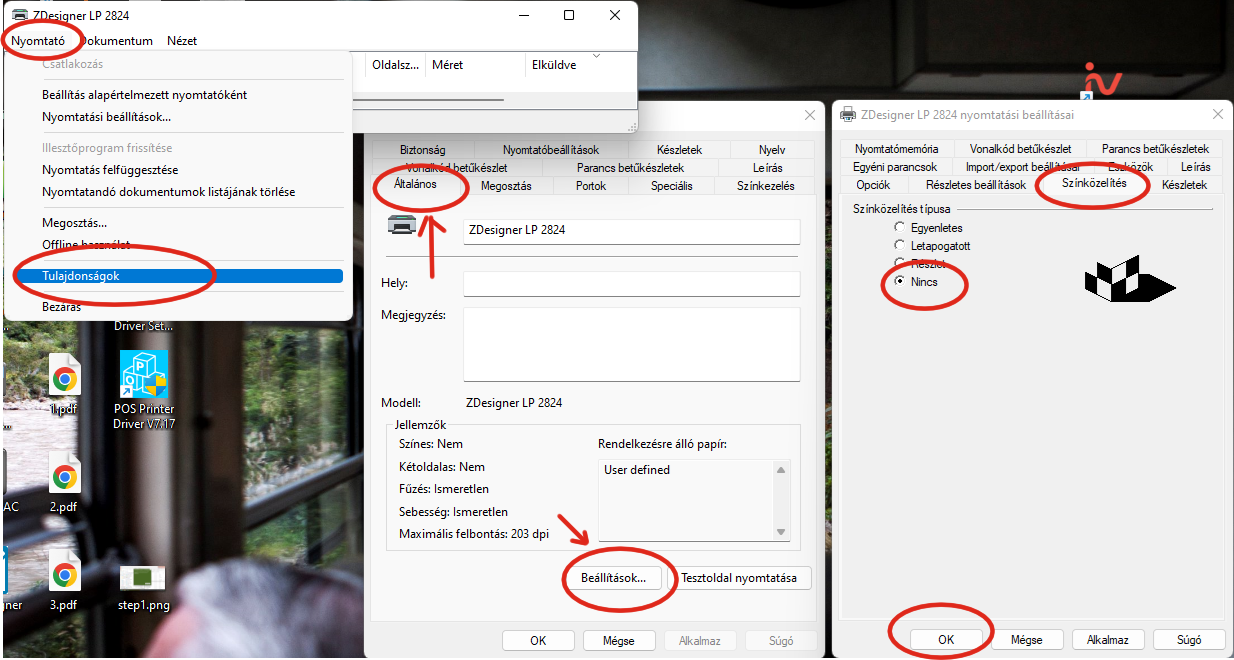Image resolution: width=1234 pixels, height=660 pixels.
Task: Open the Dokumentum menu
Action: coord(116,41)
